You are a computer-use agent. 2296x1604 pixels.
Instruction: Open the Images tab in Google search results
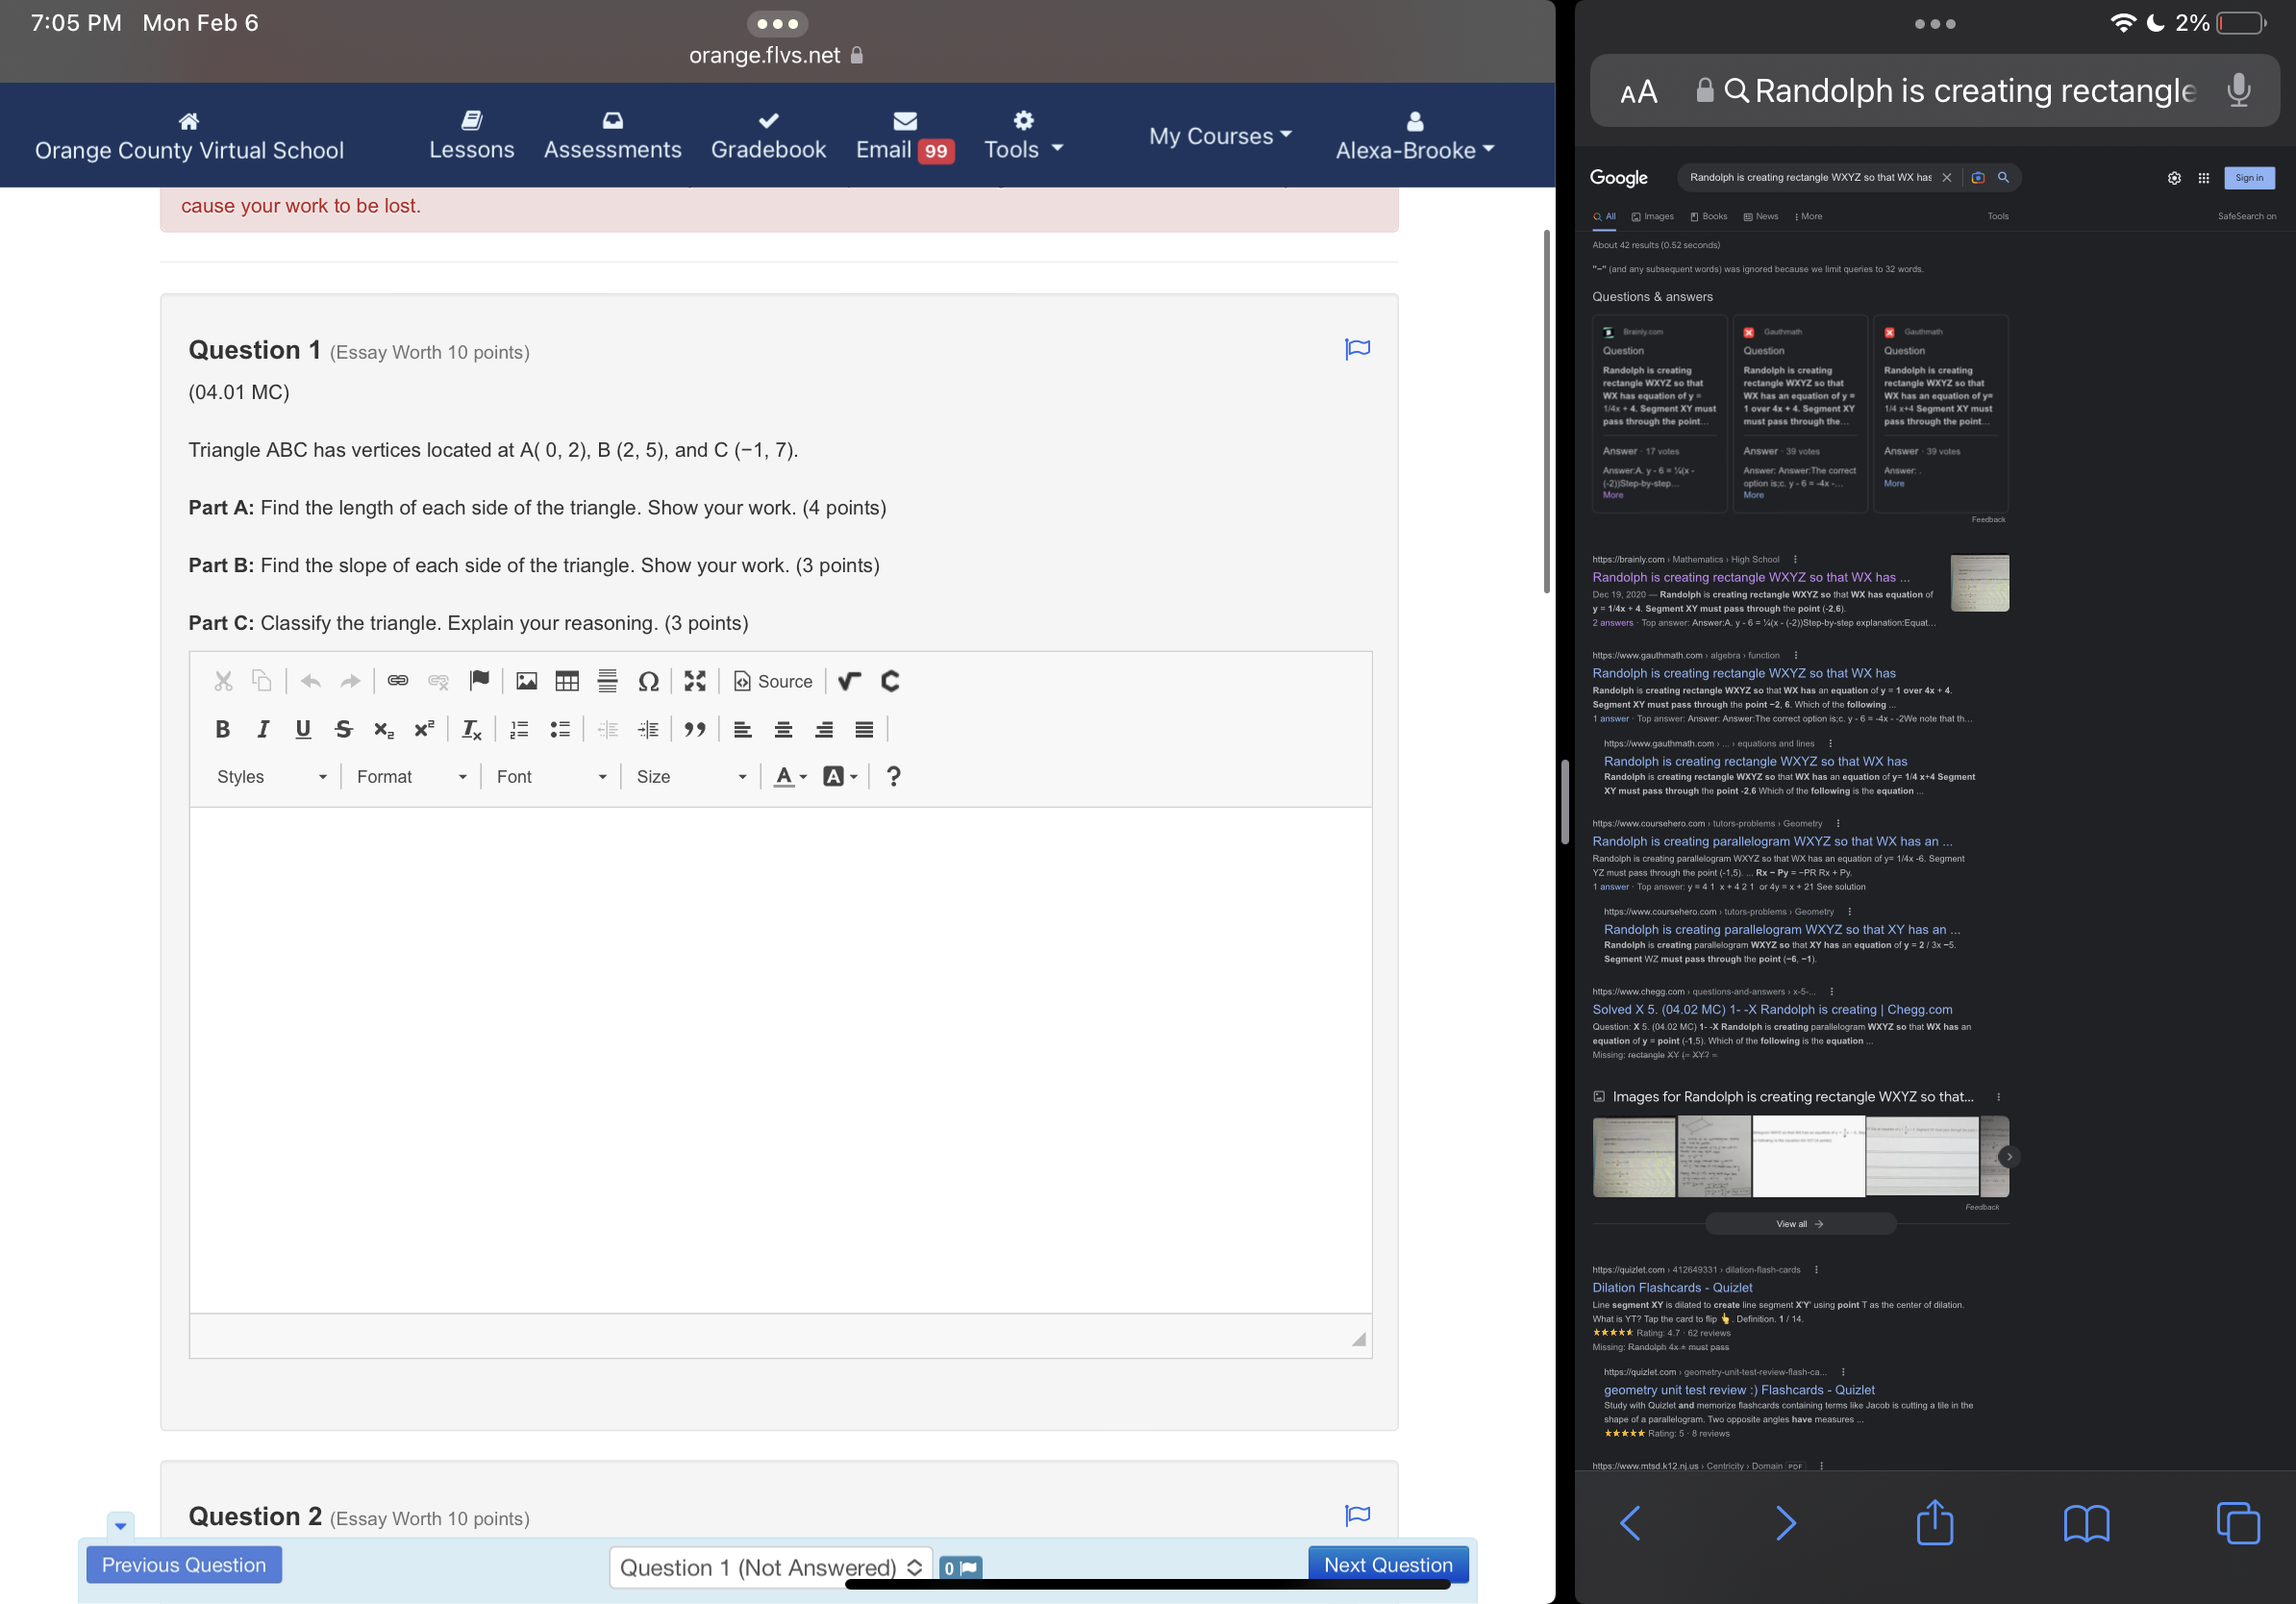[x=1653, y=216]
